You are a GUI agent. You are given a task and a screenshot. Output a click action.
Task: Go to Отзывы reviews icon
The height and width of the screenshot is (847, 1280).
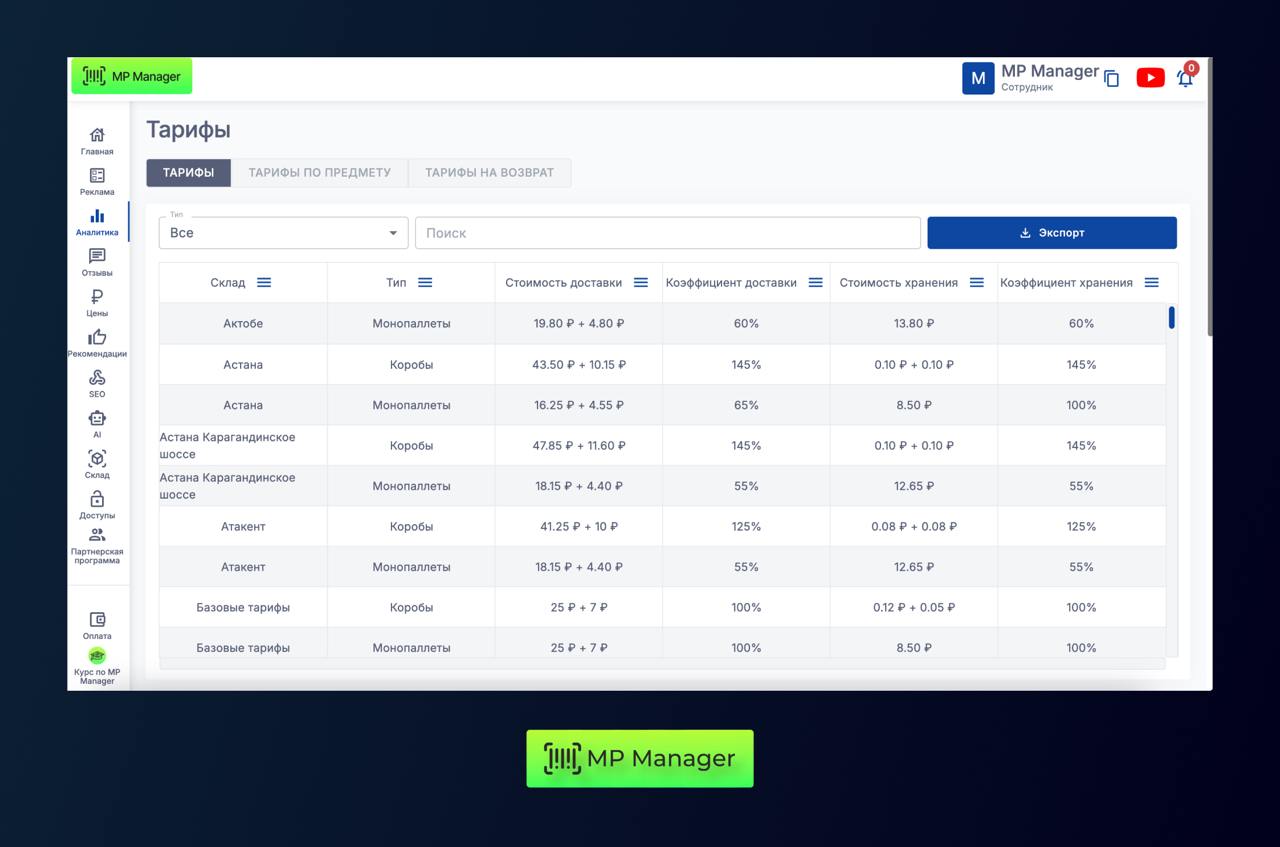(97, 258)
